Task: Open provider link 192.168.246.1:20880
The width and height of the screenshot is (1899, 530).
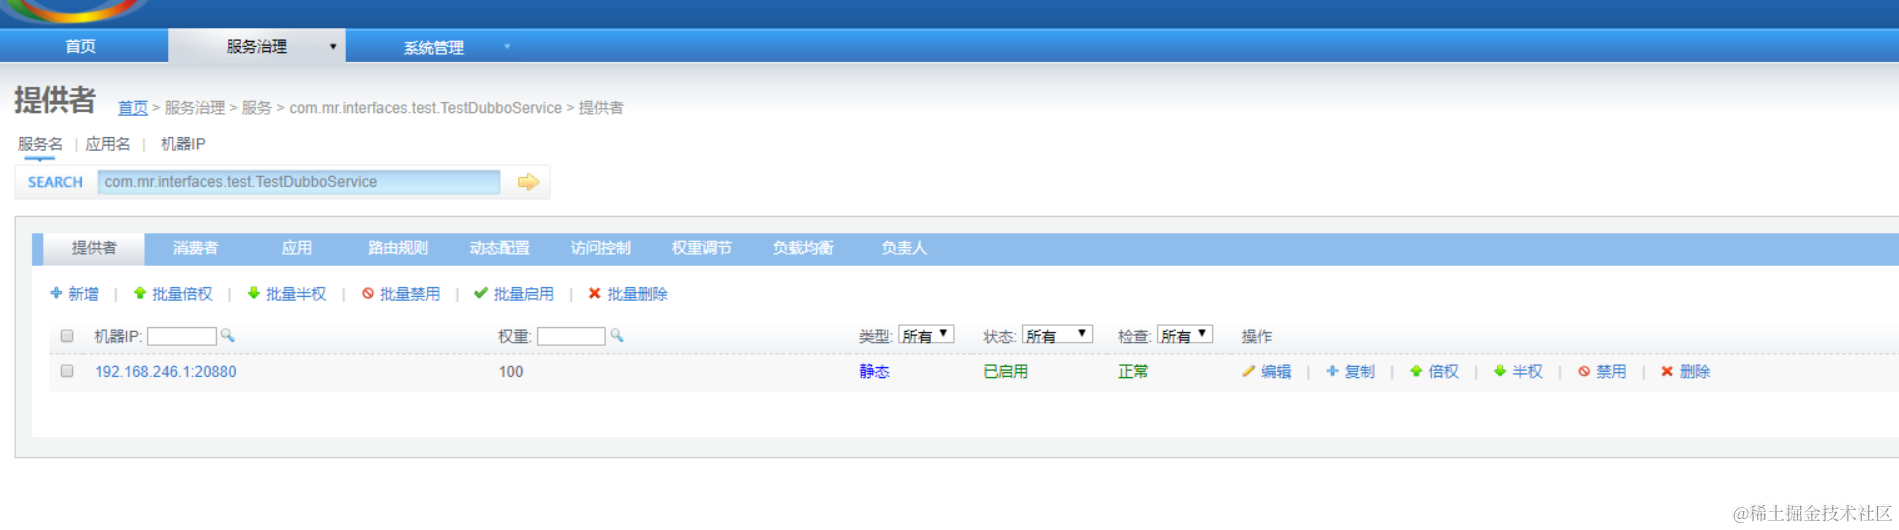Action: [x=166, y=371]
